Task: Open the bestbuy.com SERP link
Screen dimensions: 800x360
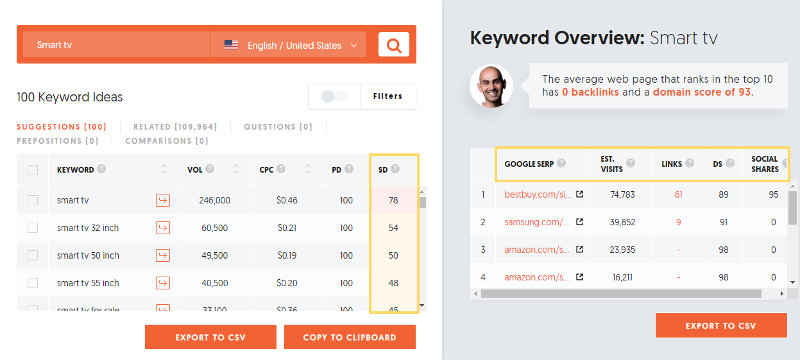Action: click(537, 194)
